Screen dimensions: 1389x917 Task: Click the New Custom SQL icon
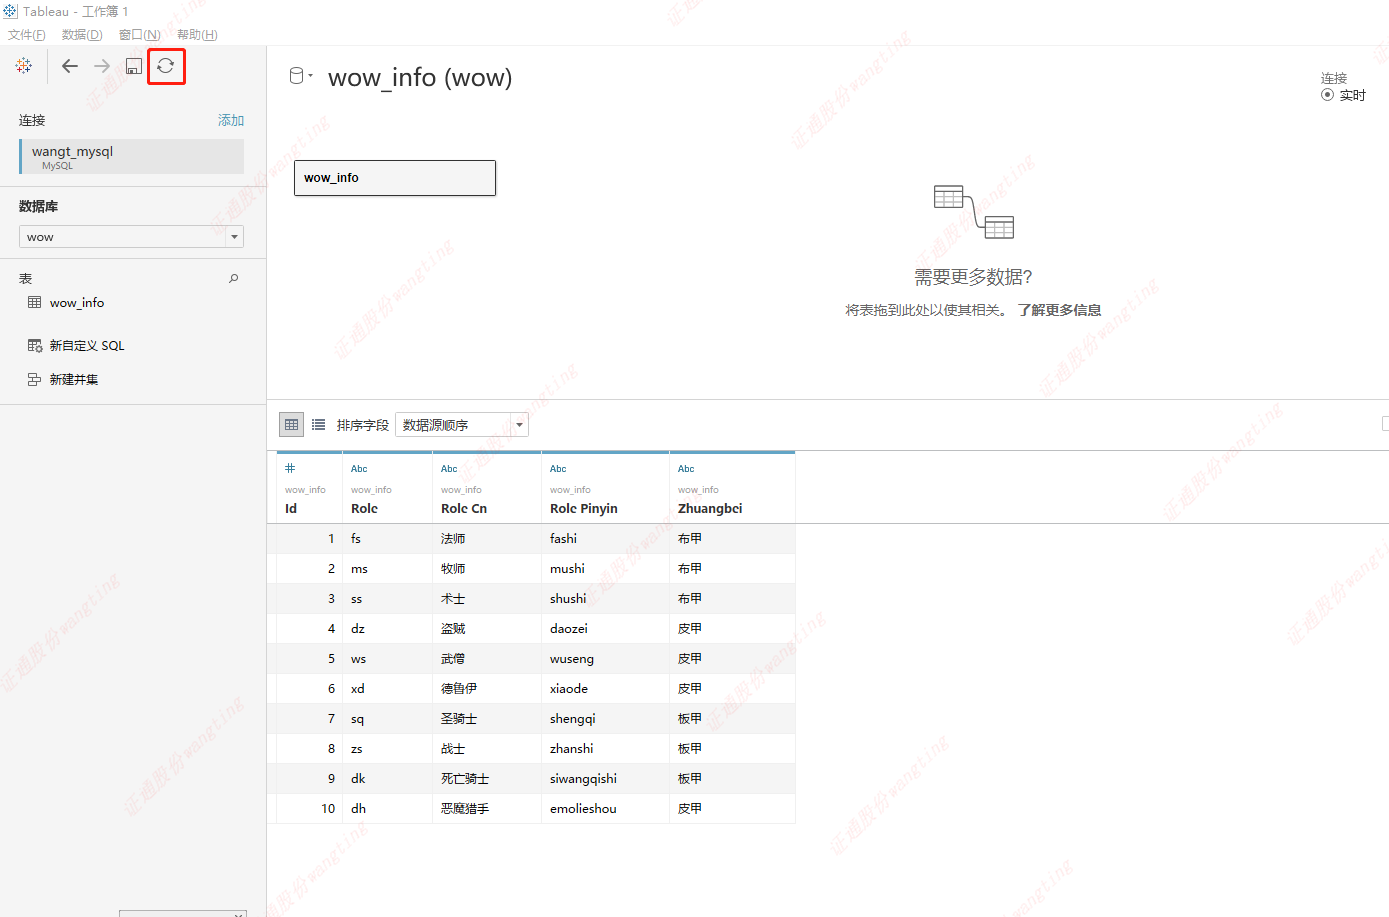point(35,345)
